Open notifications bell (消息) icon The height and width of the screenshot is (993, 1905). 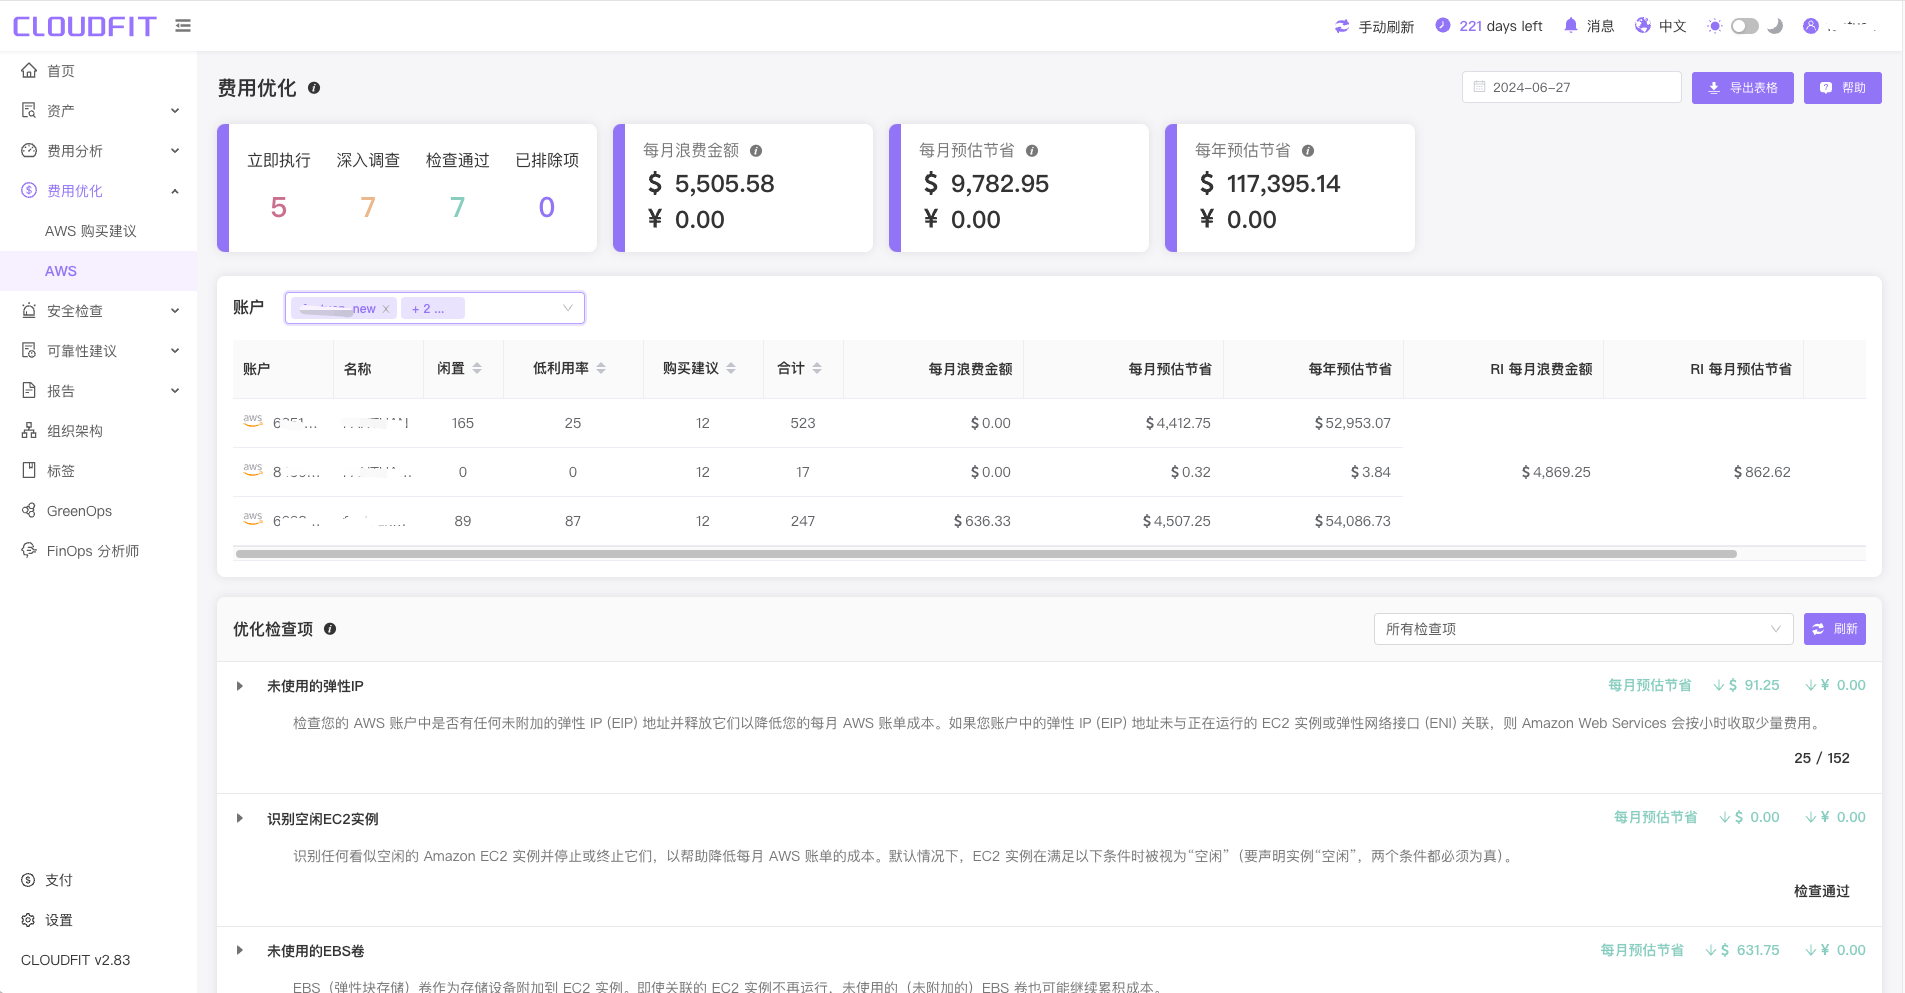click(1571, 25)
